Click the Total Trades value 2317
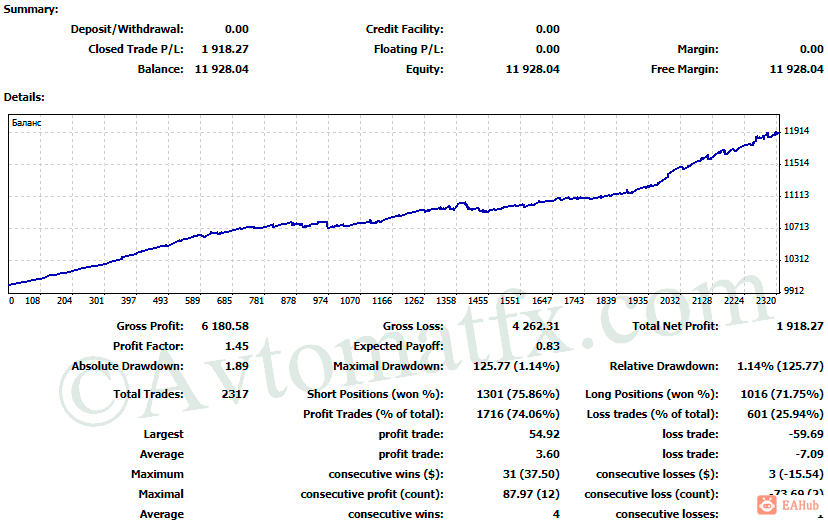This screenshot has width=828, height=520. [x=235, y=394]
